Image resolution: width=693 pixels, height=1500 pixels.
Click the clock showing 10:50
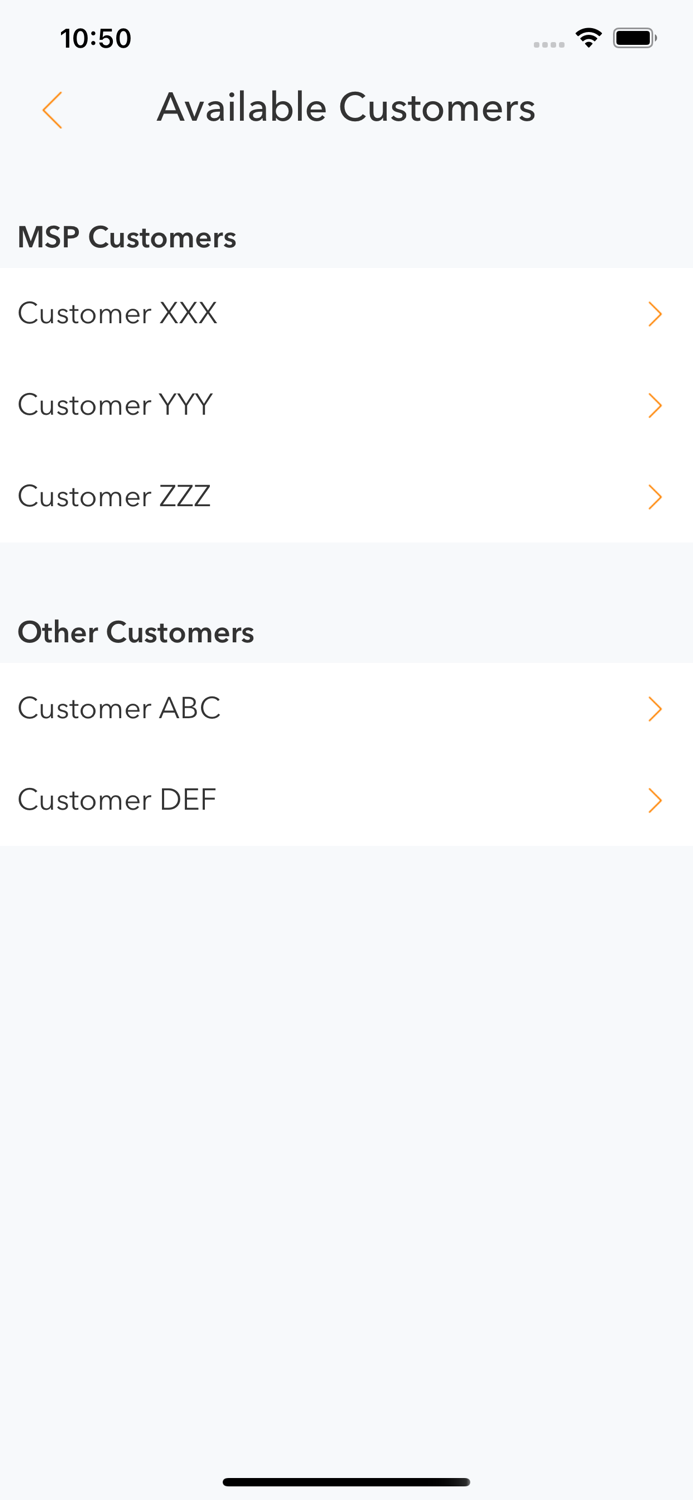point(96,37)
